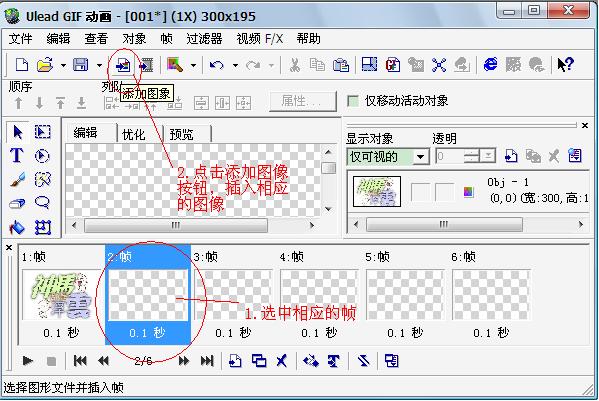The width and height of the screenshot is (599, 401).
Task: Open the Save dropdown arrow
Action: point(99,65)
